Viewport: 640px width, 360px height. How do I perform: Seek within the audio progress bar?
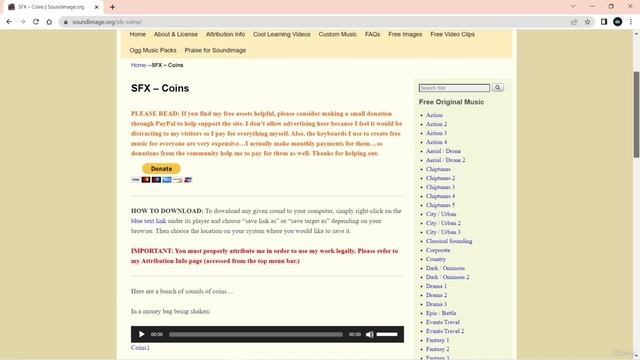pos(256,334)
